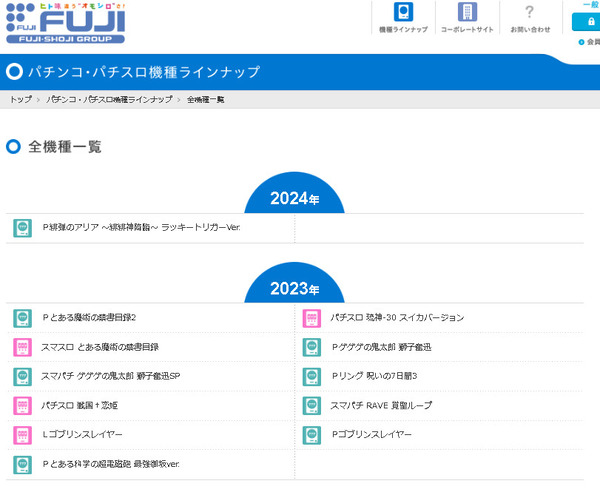Open パチスロ 戦国†恋姫 link

pos(80,405)
